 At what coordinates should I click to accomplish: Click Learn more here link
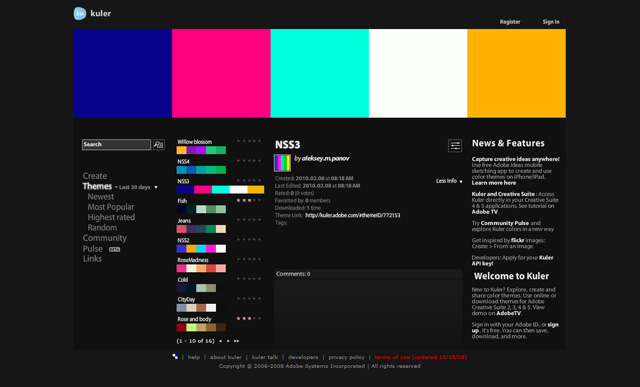(494, 183)
